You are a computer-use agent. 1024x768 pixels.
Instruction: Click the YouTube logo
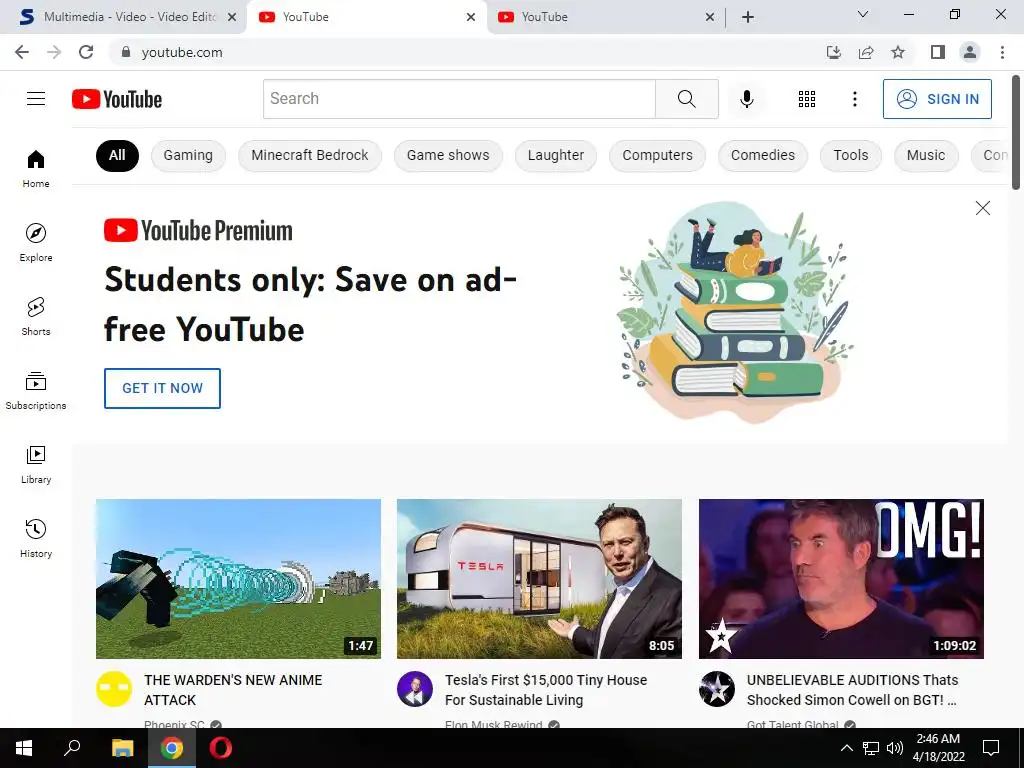coord(117,99)
